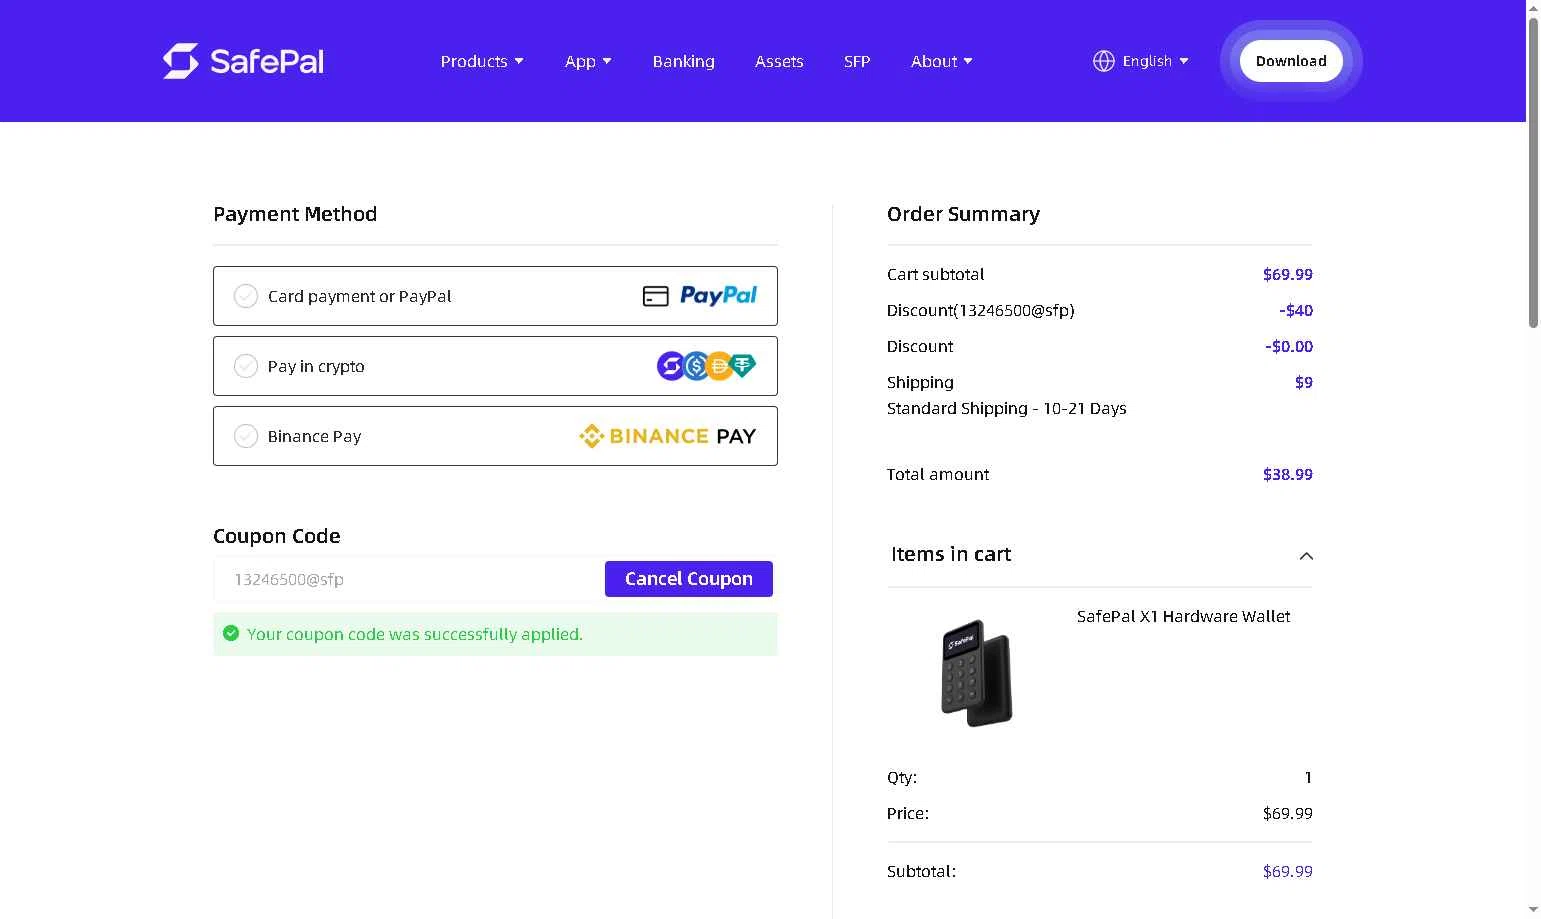1541x919 pixels.
Task: Click the PayPal logo
Action: [x=718, y=295]
